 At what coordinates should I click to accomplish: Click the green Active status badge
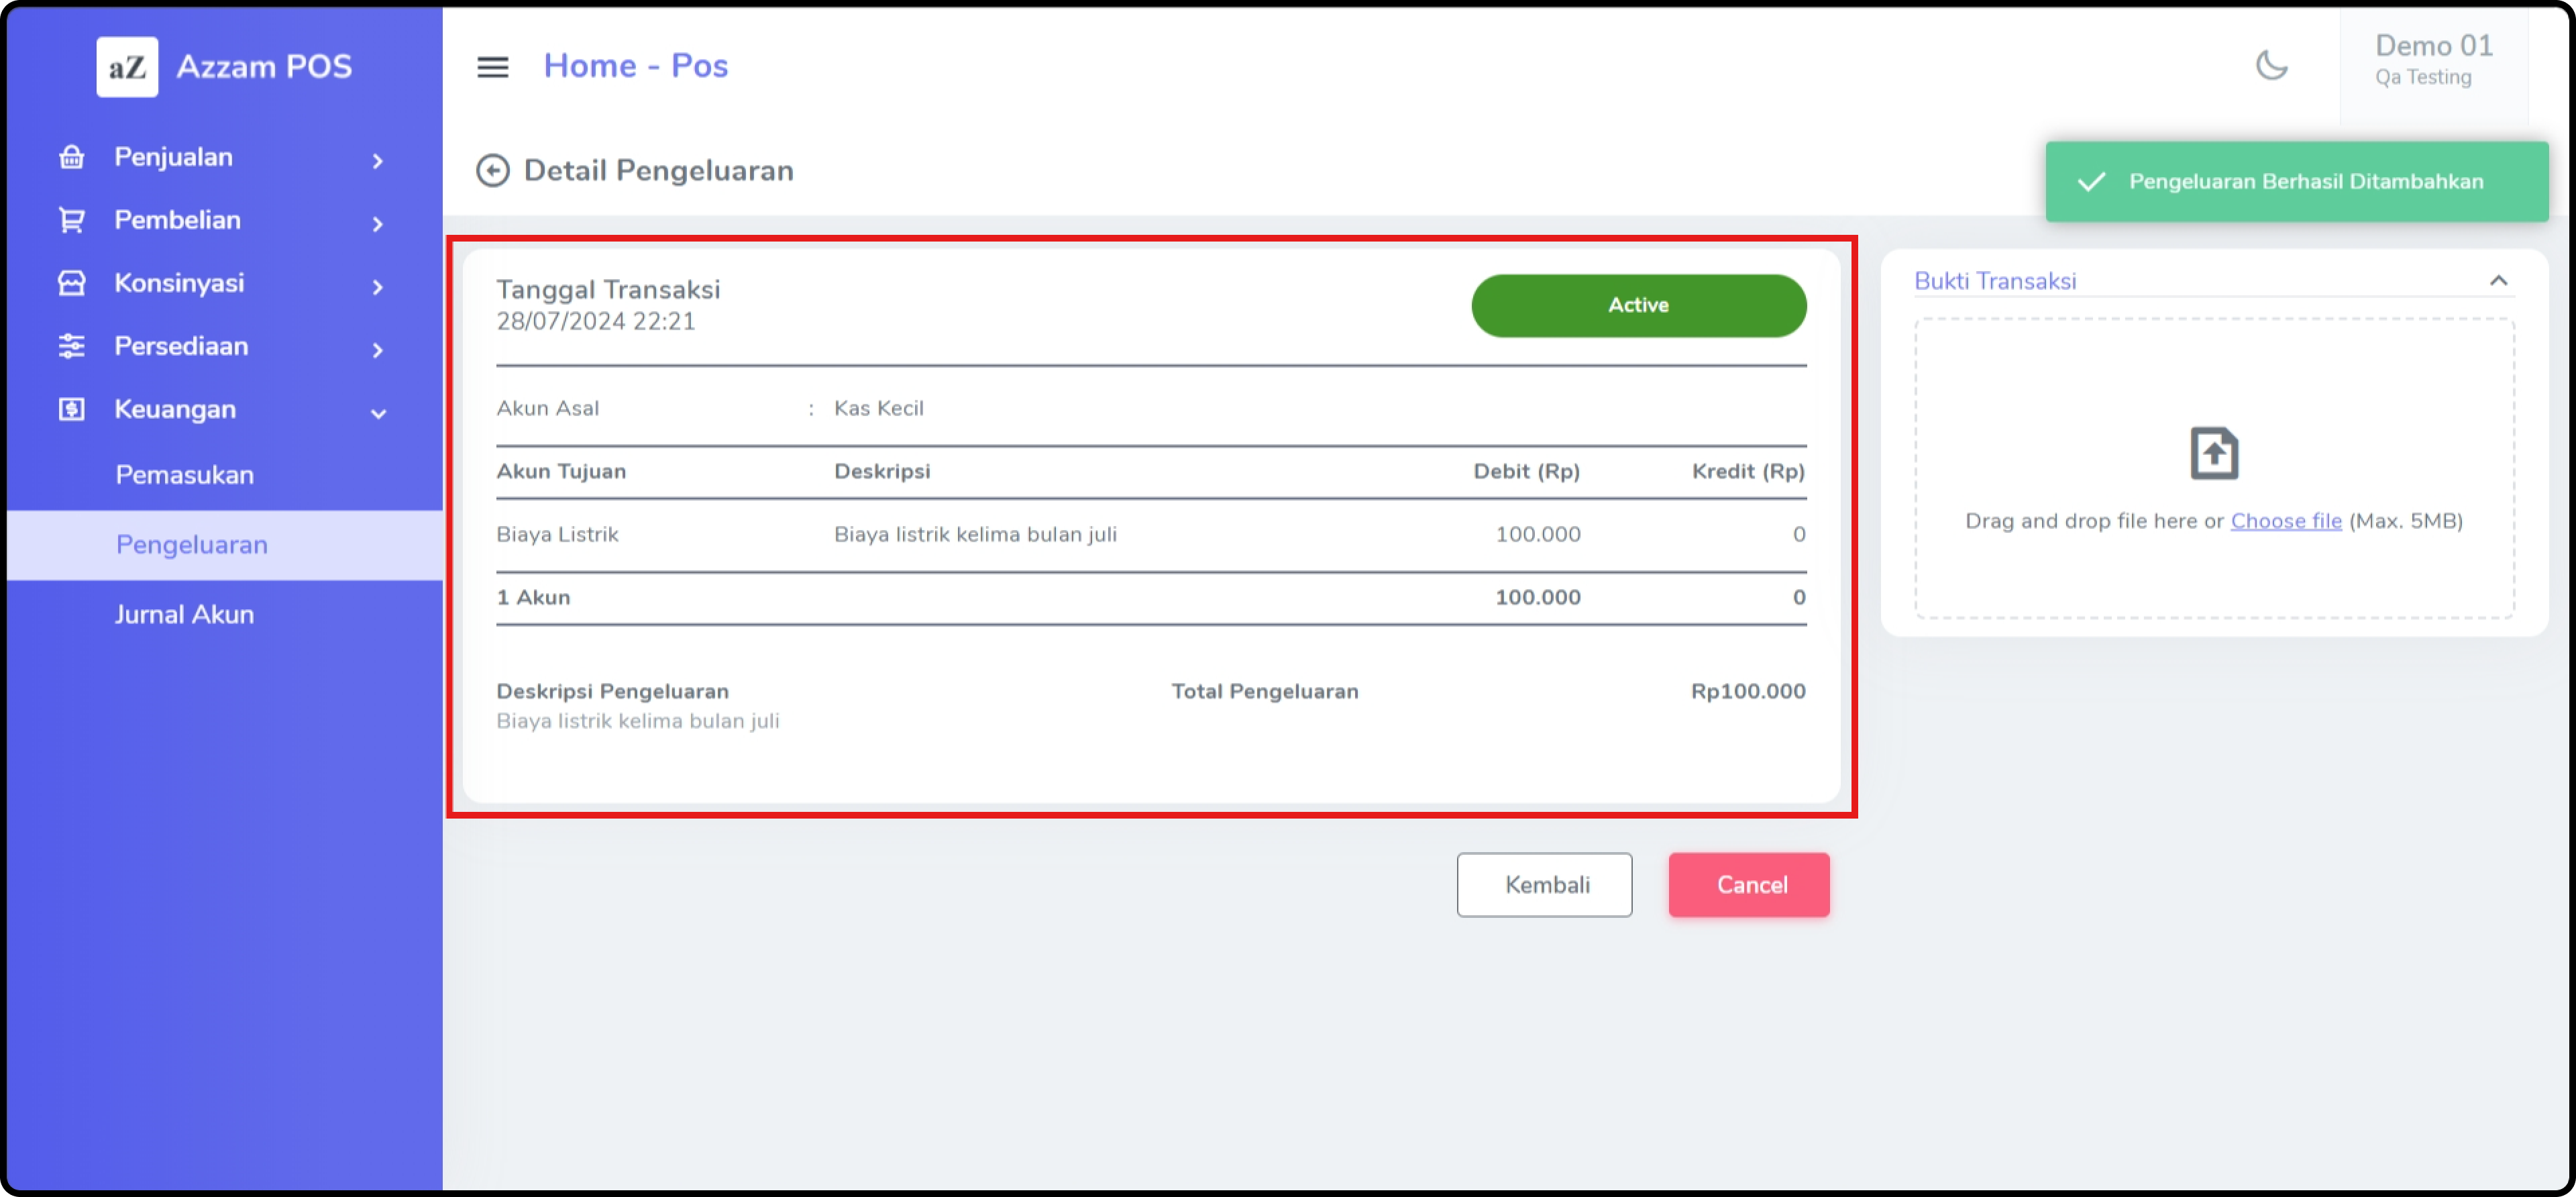[x=1637, y=306]
